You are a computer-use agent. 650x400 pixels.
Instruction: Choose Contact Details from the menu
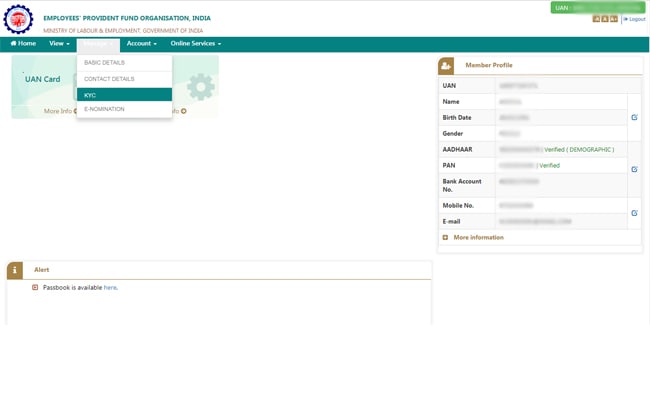(109, 79)
